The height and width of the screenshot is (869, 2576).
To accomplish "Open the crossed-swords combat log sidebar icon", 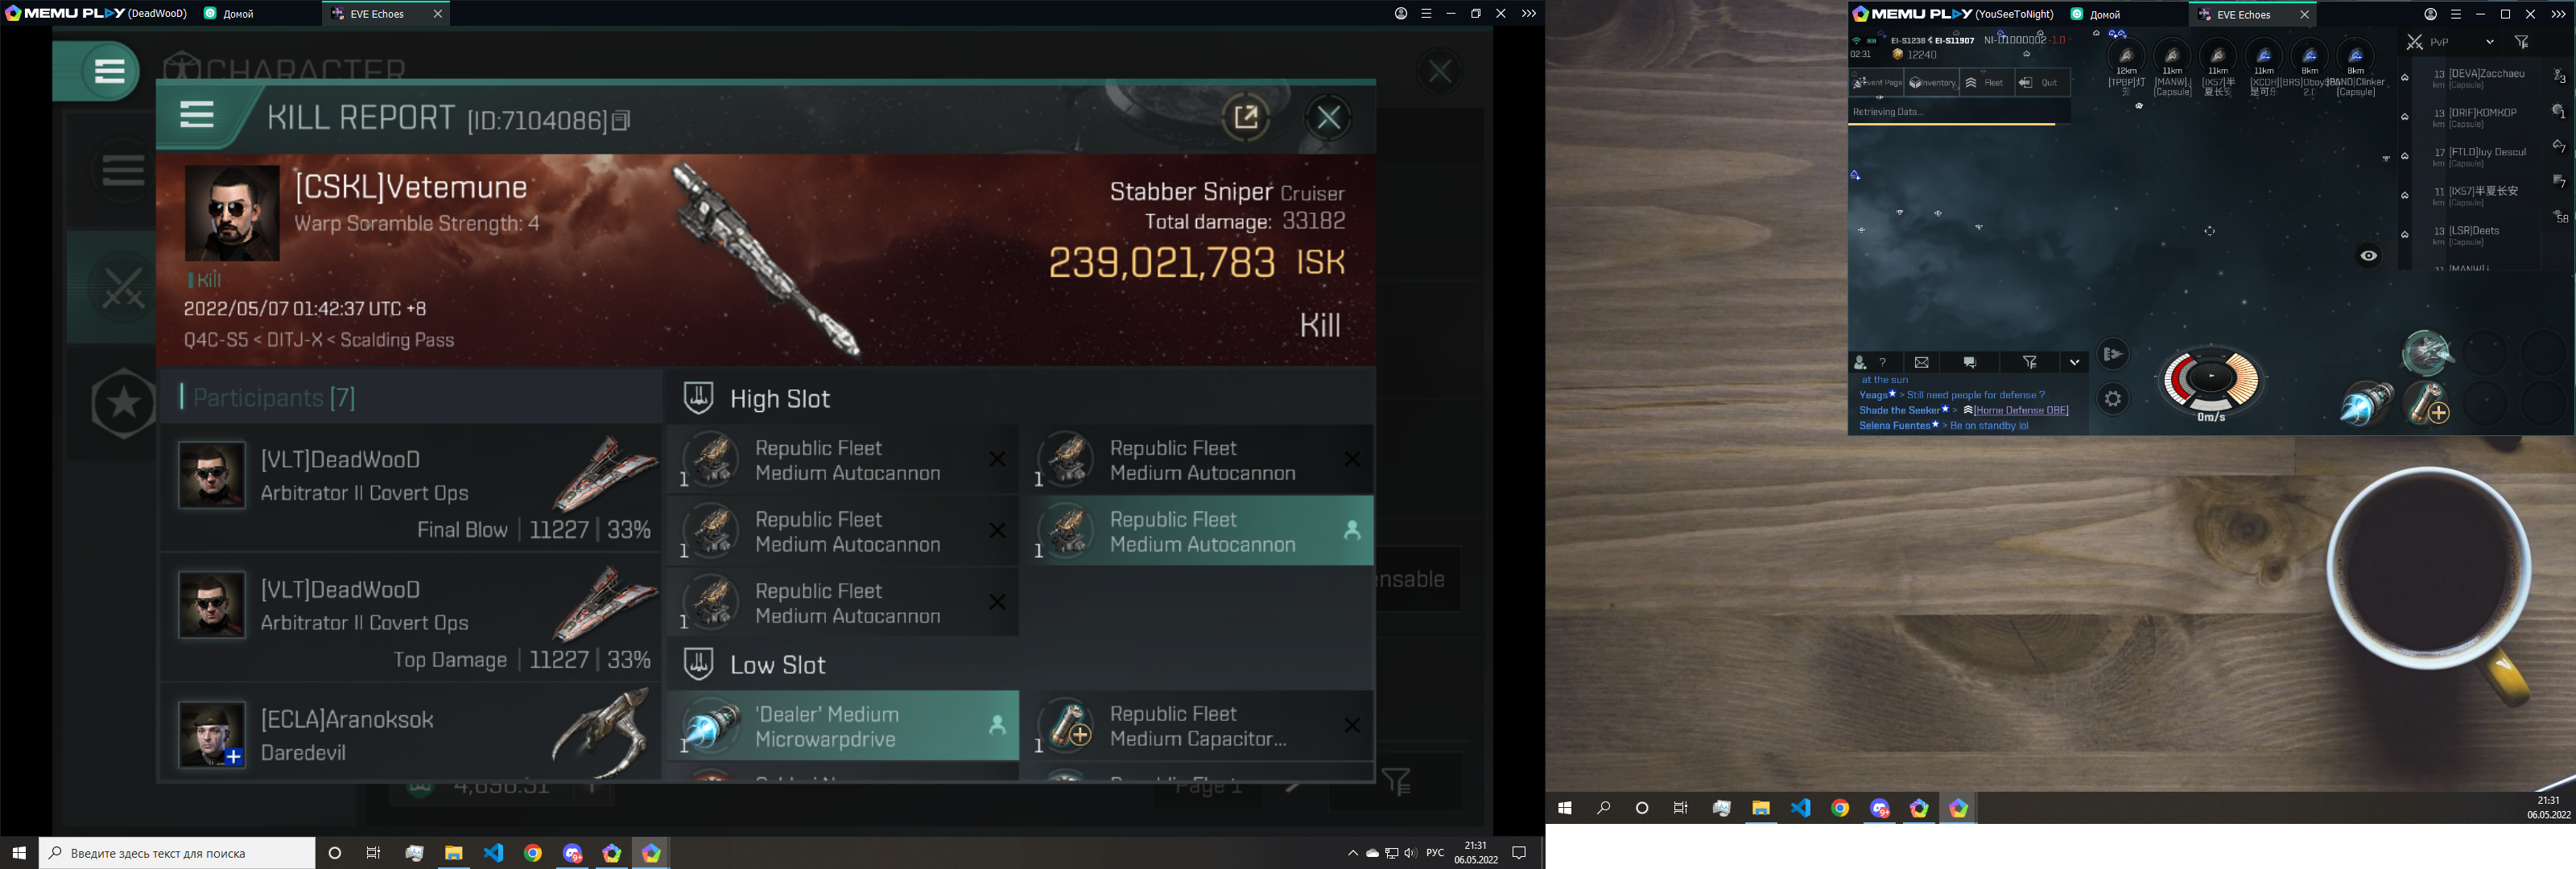I will (123, 289).
